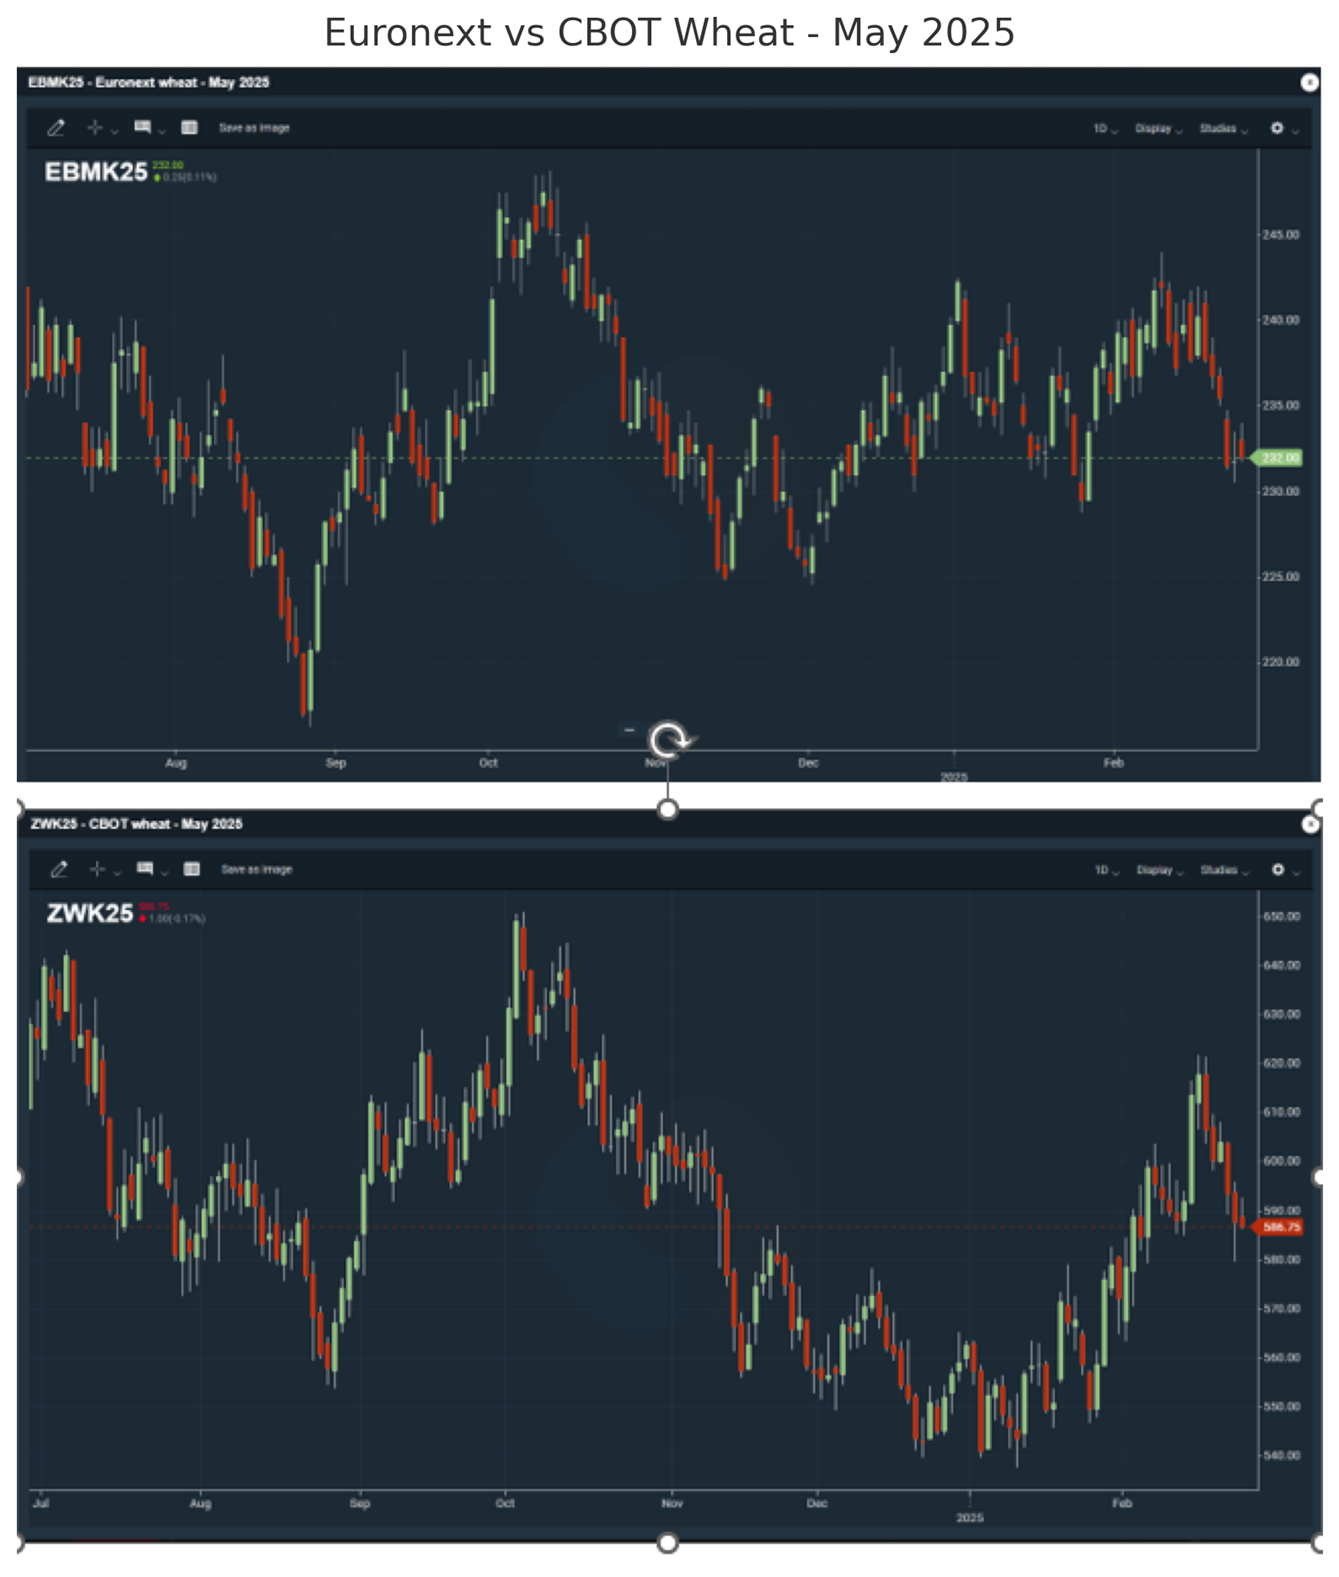Click Save as image in Euronext chart

254,128
